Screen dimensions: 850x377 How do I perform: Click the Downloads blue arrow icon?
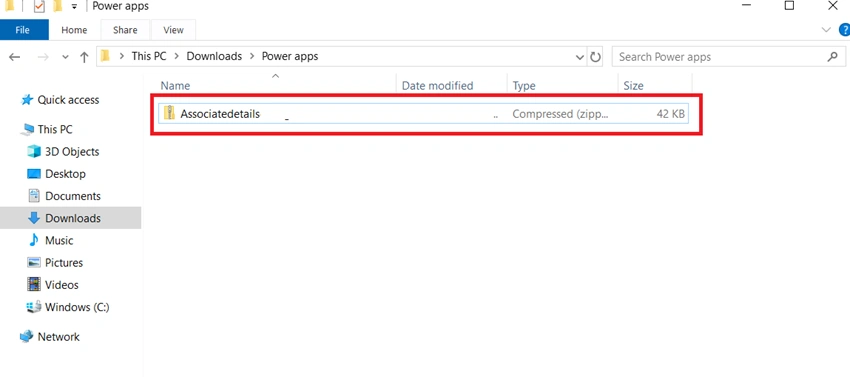click(34, 218)
